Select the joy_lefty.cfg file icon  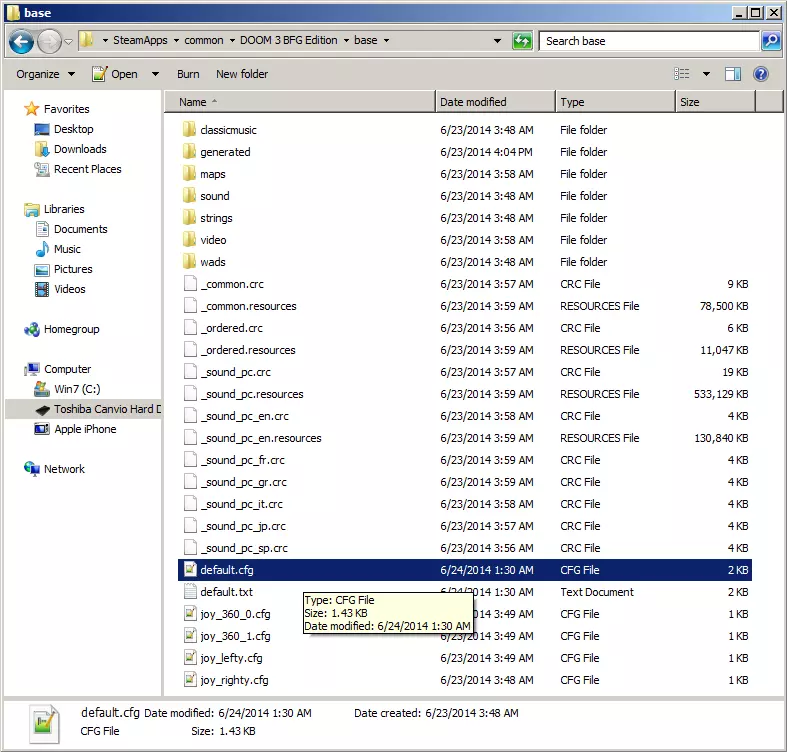[x=190, y=658]
